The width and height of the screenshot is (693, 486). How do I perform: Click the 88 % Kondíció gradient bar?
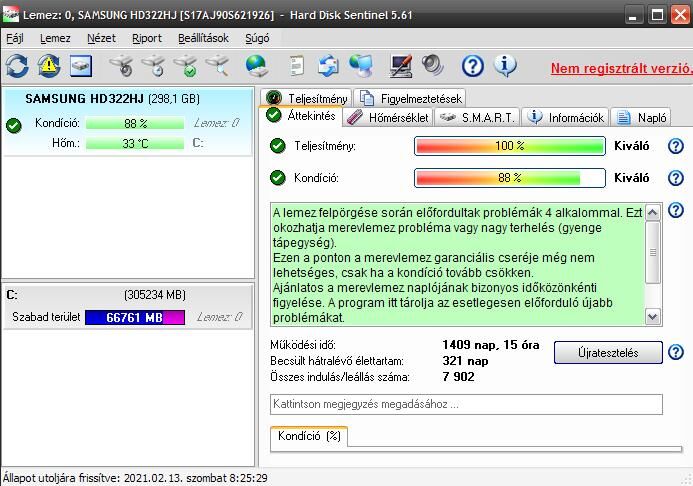click(x=510, y=178)
